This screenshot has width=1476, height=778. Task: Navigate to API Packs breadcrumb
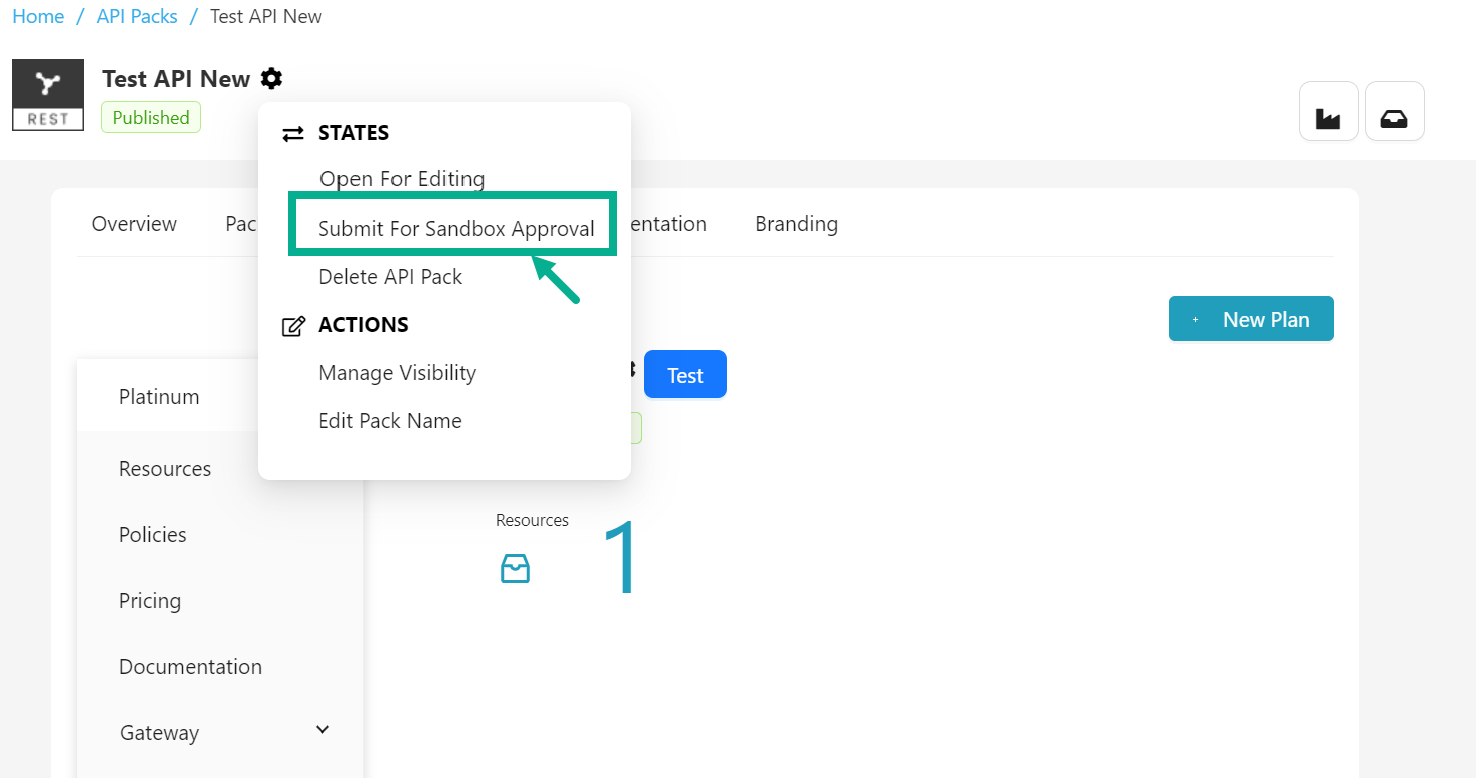[x=137, y=17]
